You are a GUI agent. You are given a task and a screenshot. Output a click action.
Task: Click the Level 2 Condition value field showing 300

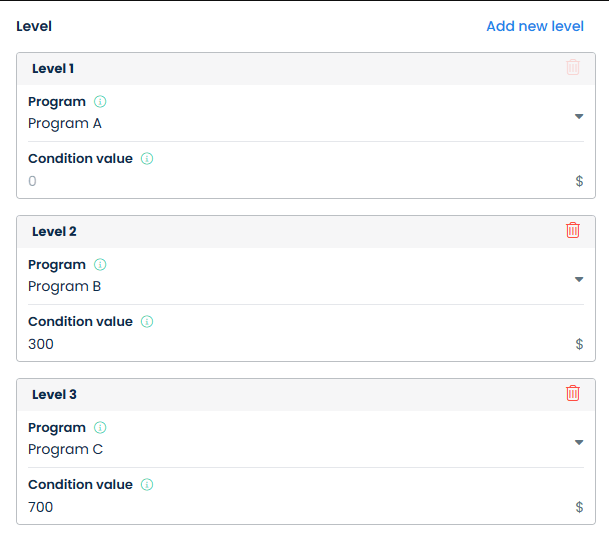point(290,344)
